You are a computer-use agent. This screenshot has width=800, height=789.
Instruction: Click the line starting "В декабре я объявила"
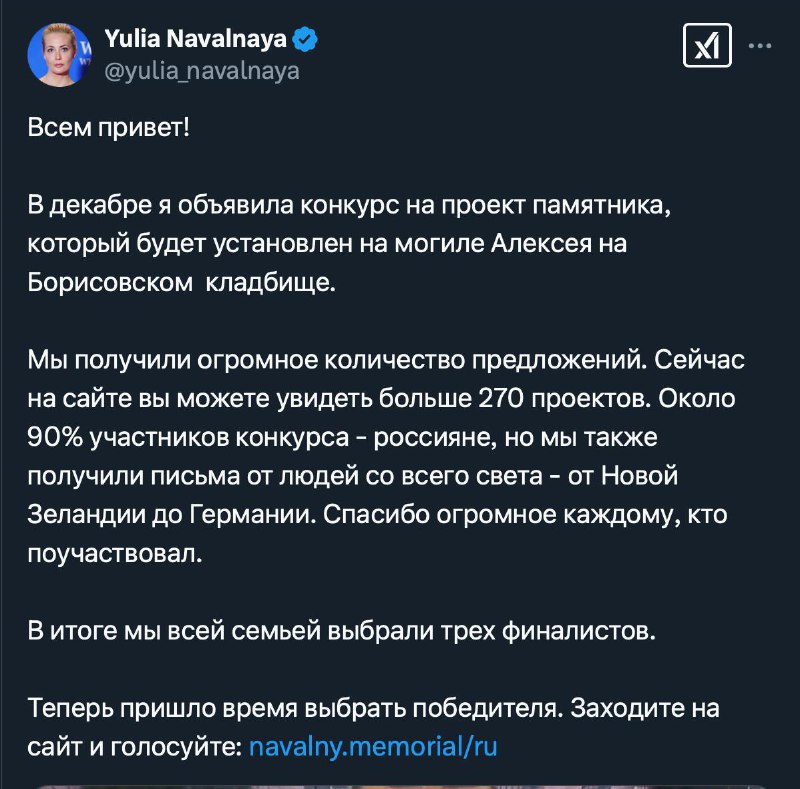point(349,205)
